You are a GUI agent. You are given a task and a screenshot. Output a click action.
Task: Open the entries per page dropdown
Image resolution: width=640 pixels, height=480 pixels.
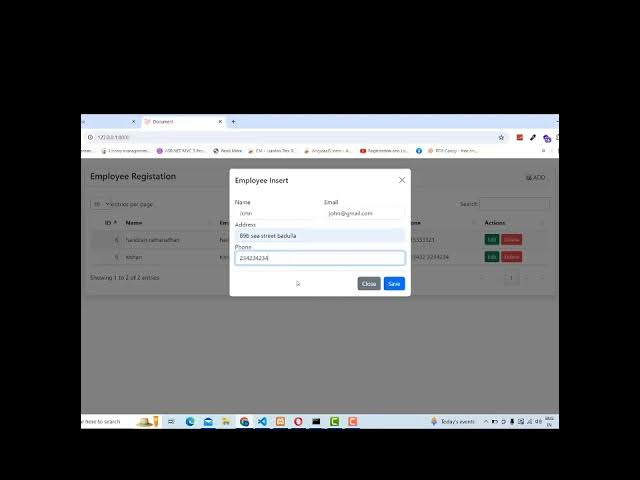(99, 204)
